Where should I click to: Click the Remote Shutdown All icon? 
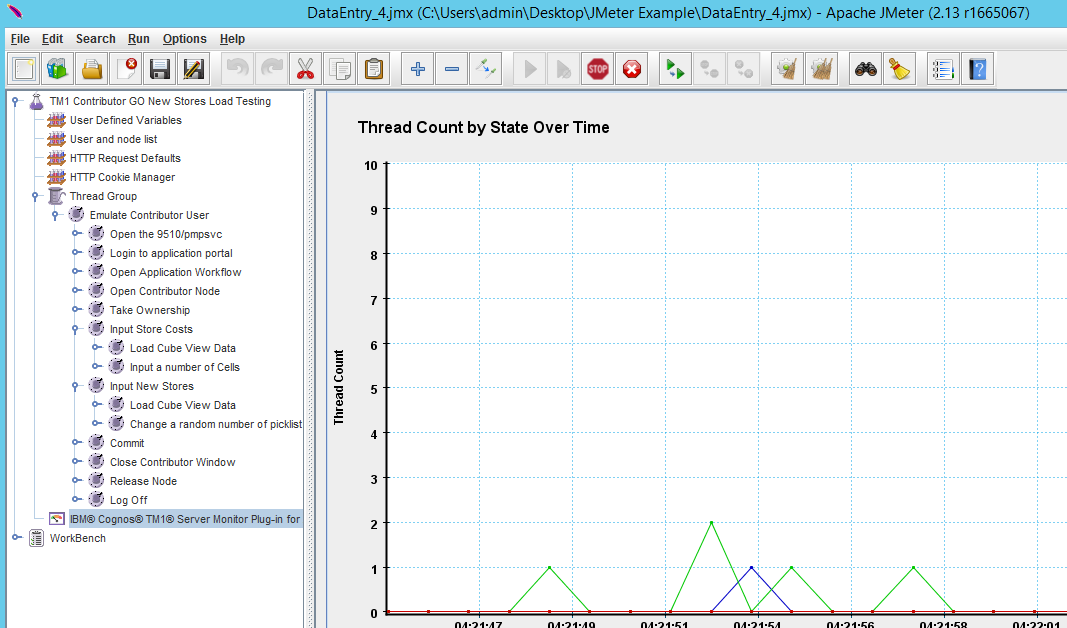[744, 69]
